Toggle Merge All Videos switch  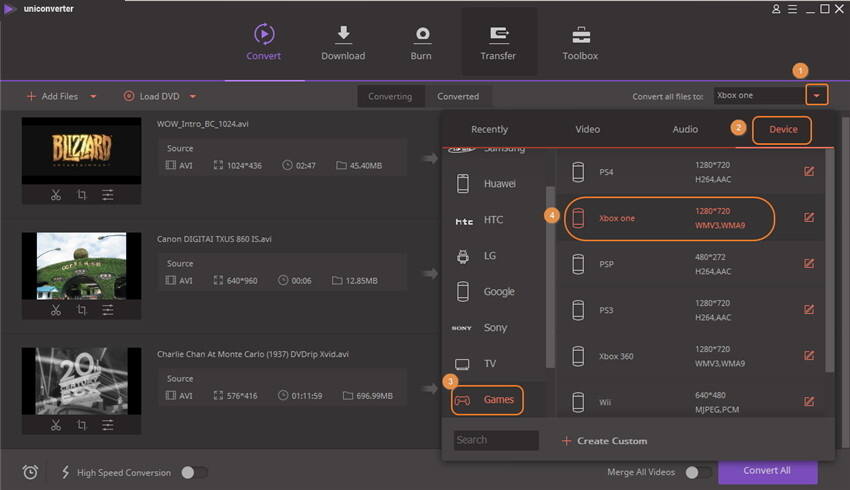point(698,473)
